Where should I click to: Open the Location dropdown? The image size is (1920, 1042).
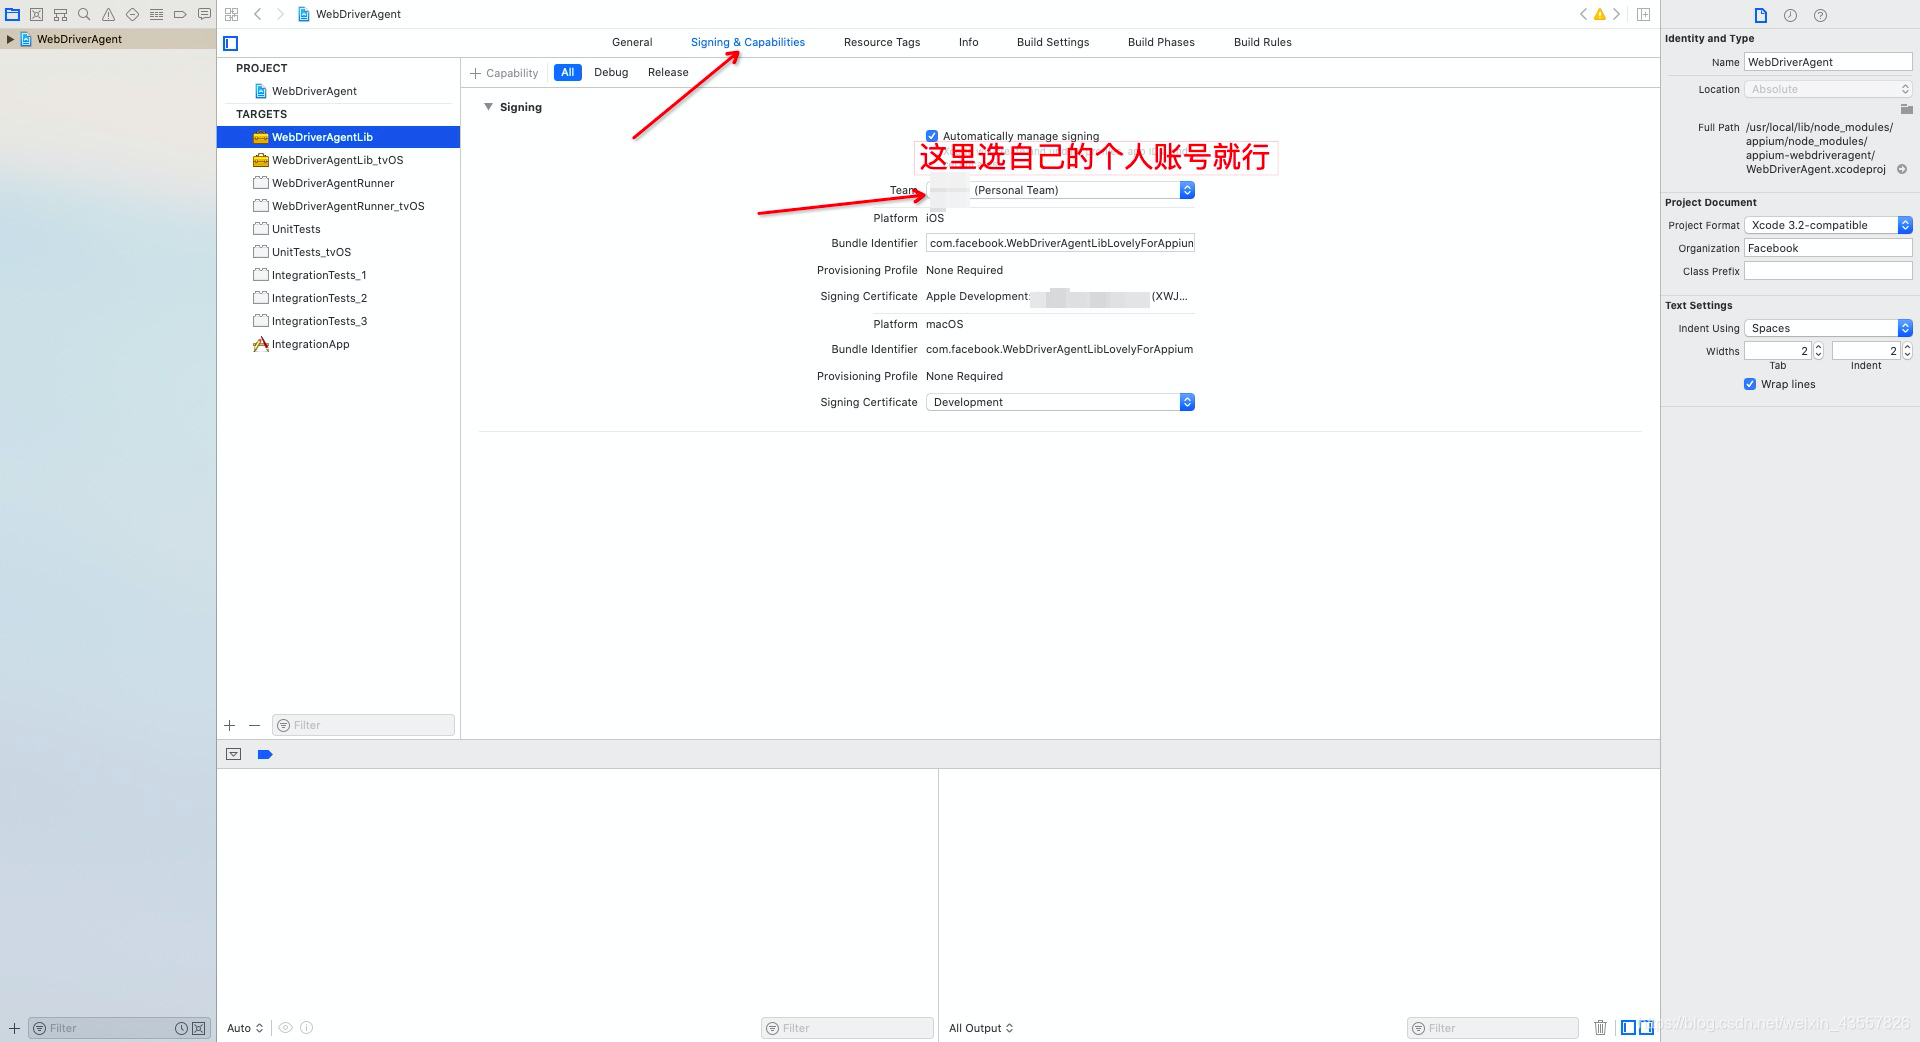click(1828, 89)
